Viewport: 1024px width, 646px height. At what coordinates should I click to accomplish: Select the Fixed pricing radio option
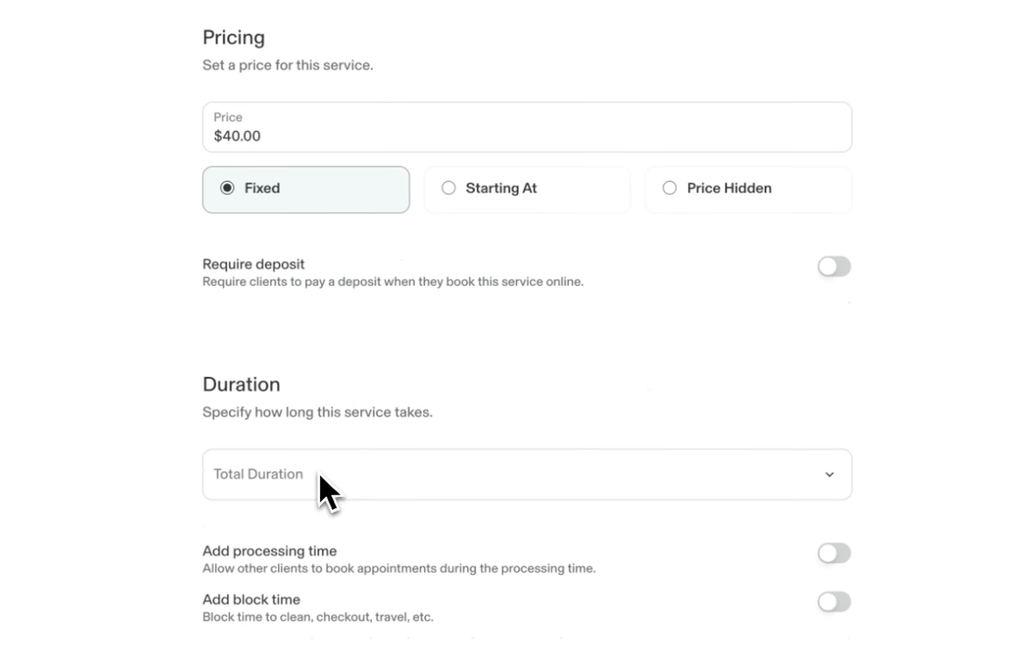pyautogui.click(x=306, y=189)
